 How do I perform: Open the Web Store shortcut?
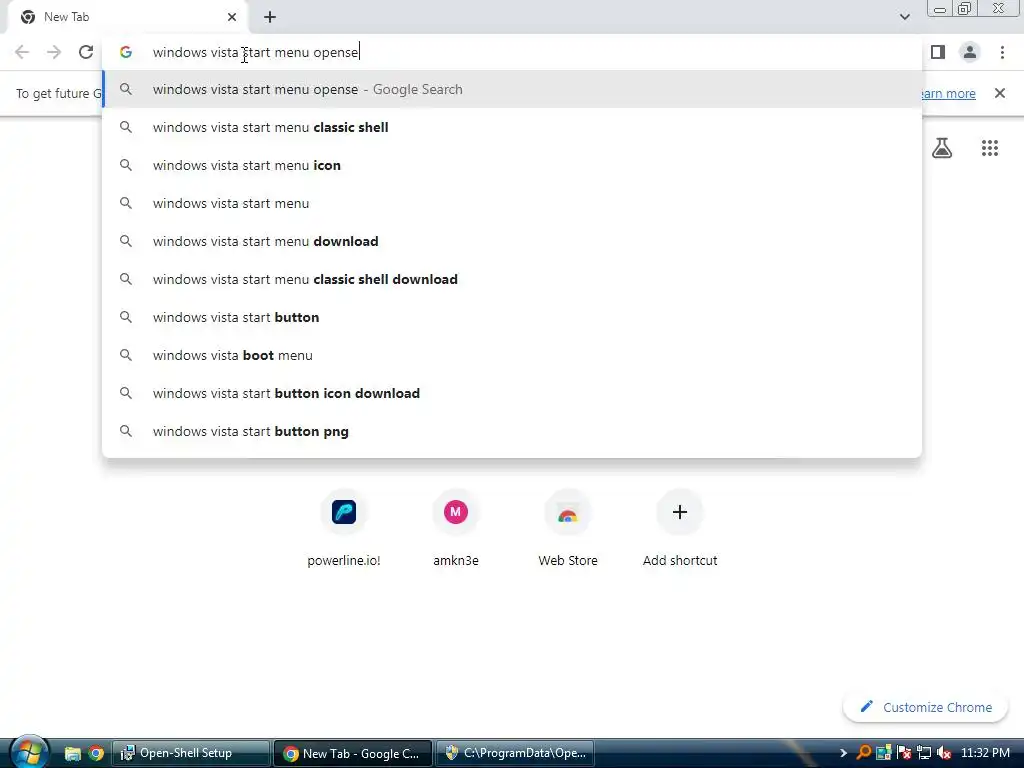tap(568, 528)
